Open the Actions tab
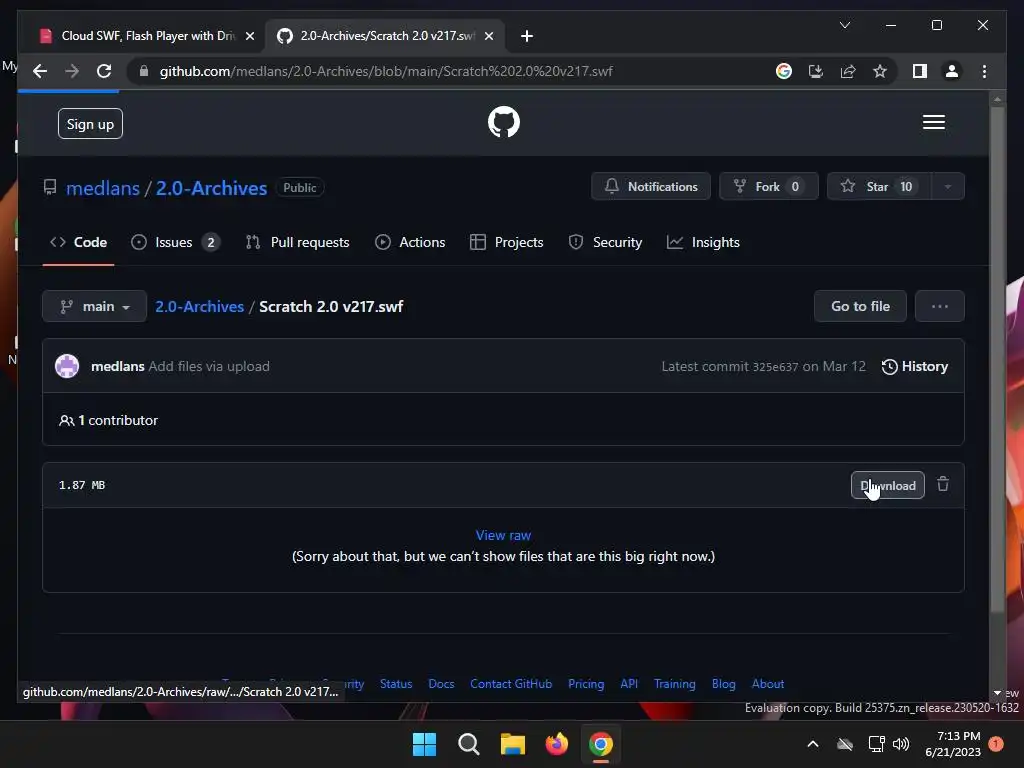1024x768 pixels. (x=410, y=242)
